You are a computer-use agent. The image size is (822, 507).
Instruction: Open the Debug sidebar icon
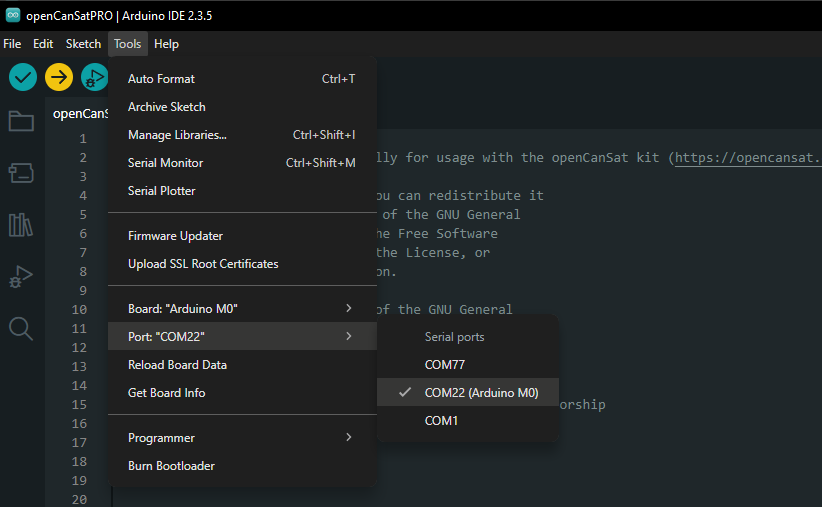click(x=21, y=276)
